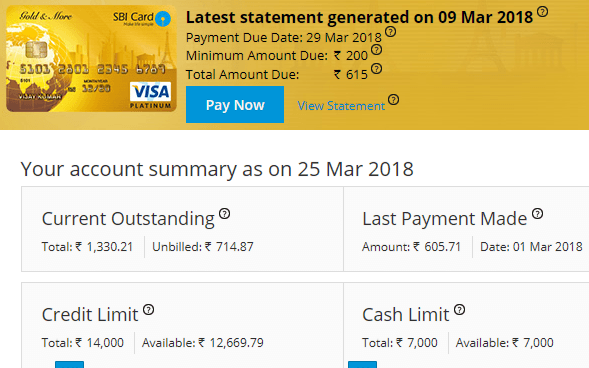Show info for Minimum Amount Due
The height and width of the screenshot is (368, 589).
coord(376,50)
